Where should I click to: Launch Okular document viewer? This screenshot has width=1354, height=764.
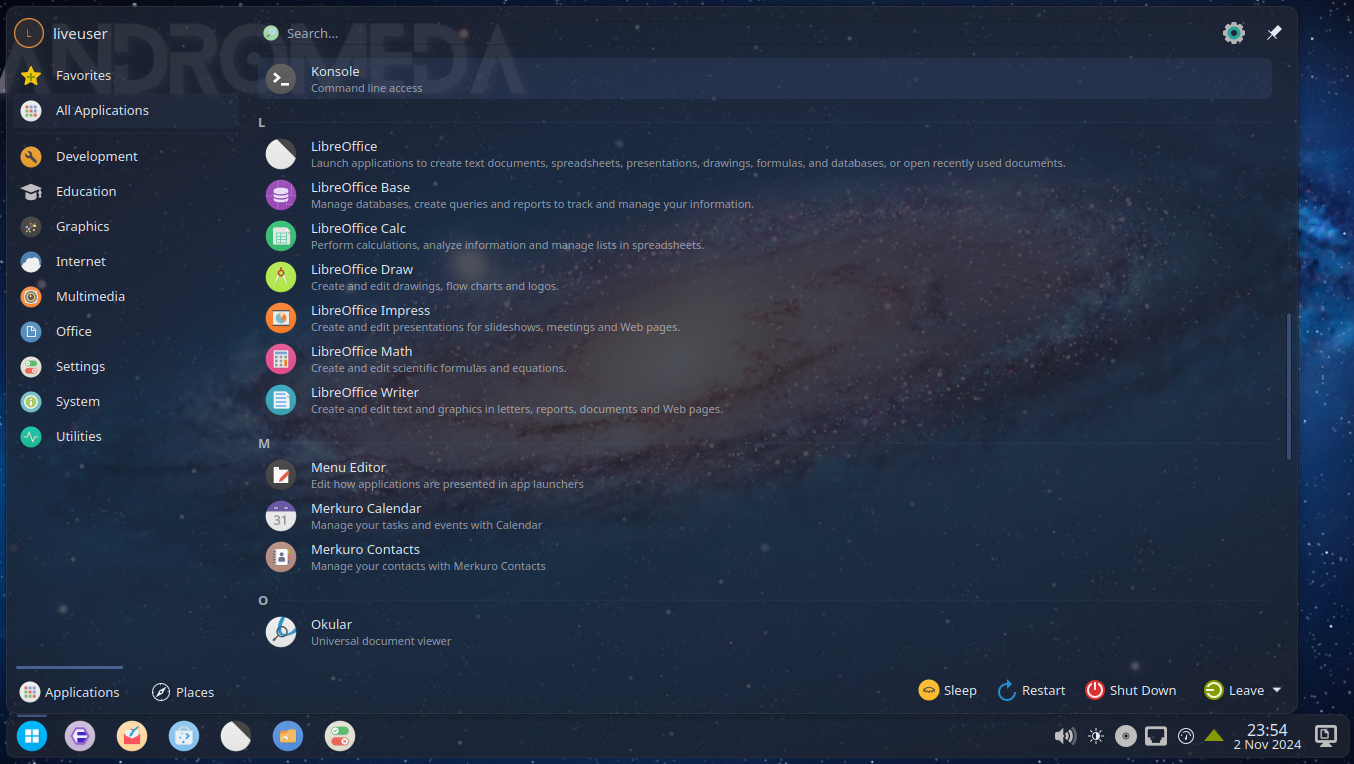click(765, 632)
